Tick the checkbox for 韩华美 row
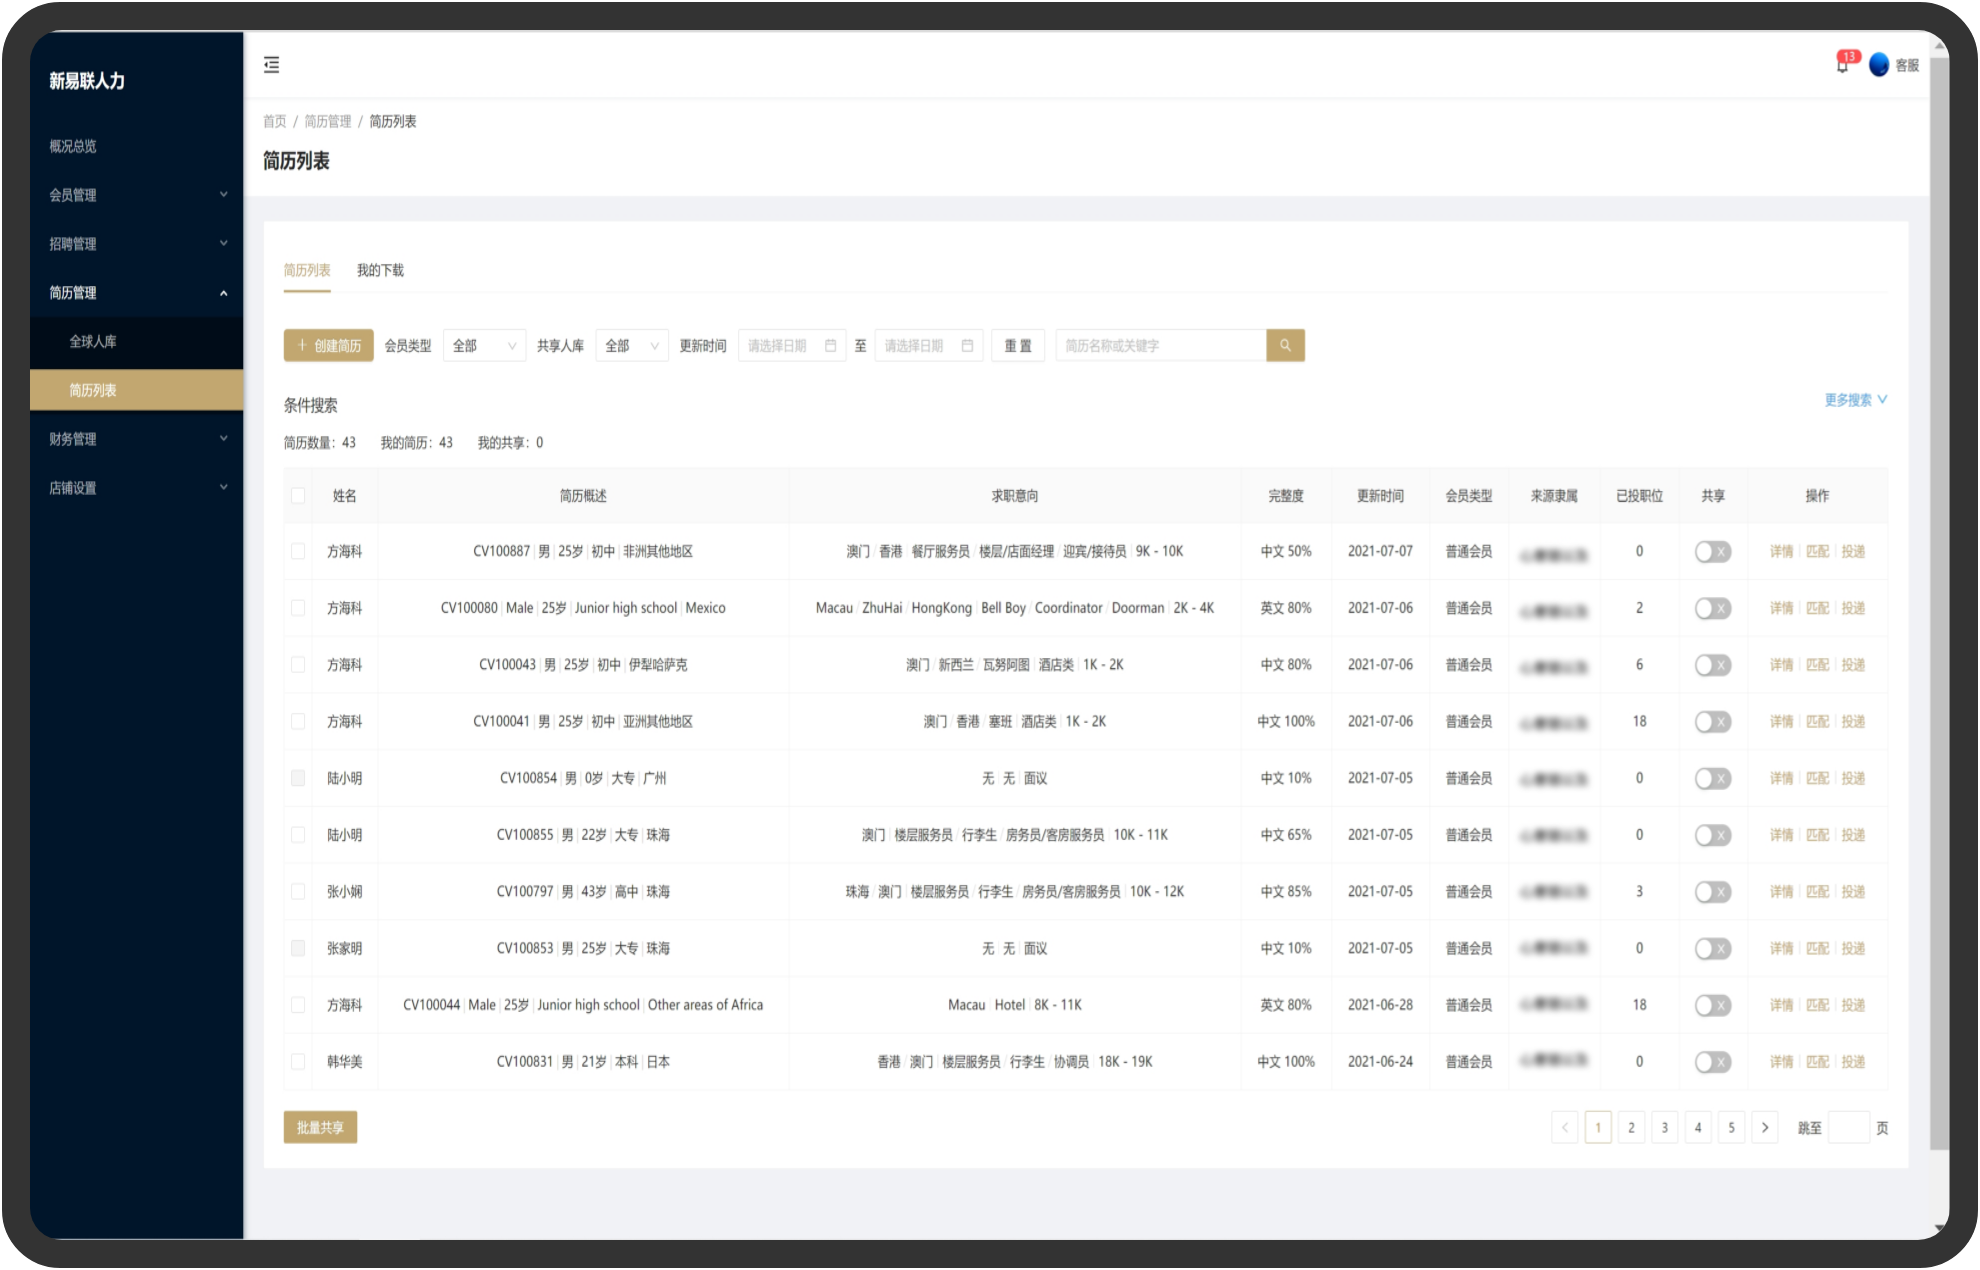 [x=298, y=1062]
